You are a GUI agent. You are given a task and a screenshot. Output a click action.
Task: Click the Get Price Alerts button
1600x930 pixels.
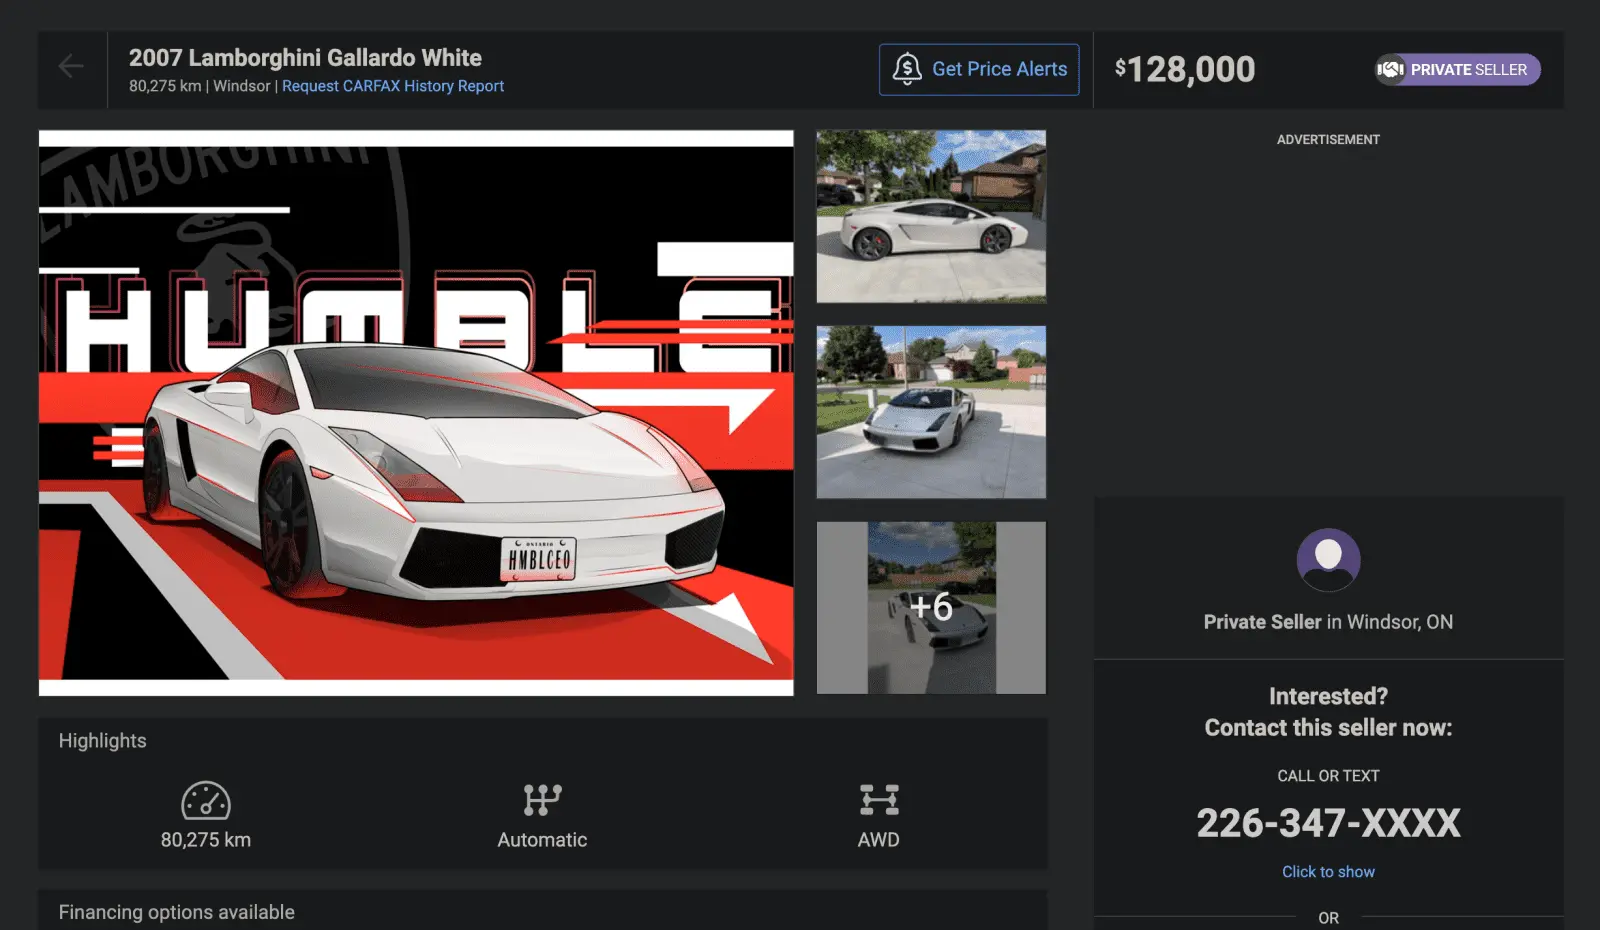point(979,69)
